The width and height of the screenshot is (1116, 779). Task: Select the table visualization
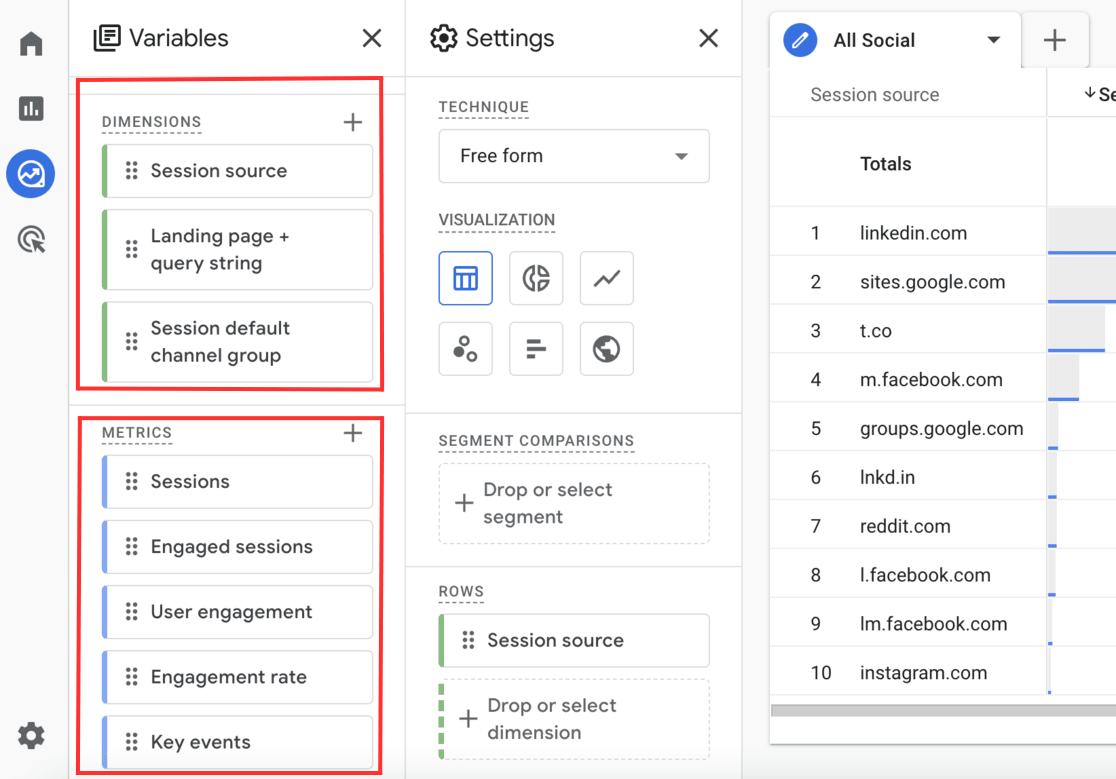pyautogui.click(x=465, y=278)
